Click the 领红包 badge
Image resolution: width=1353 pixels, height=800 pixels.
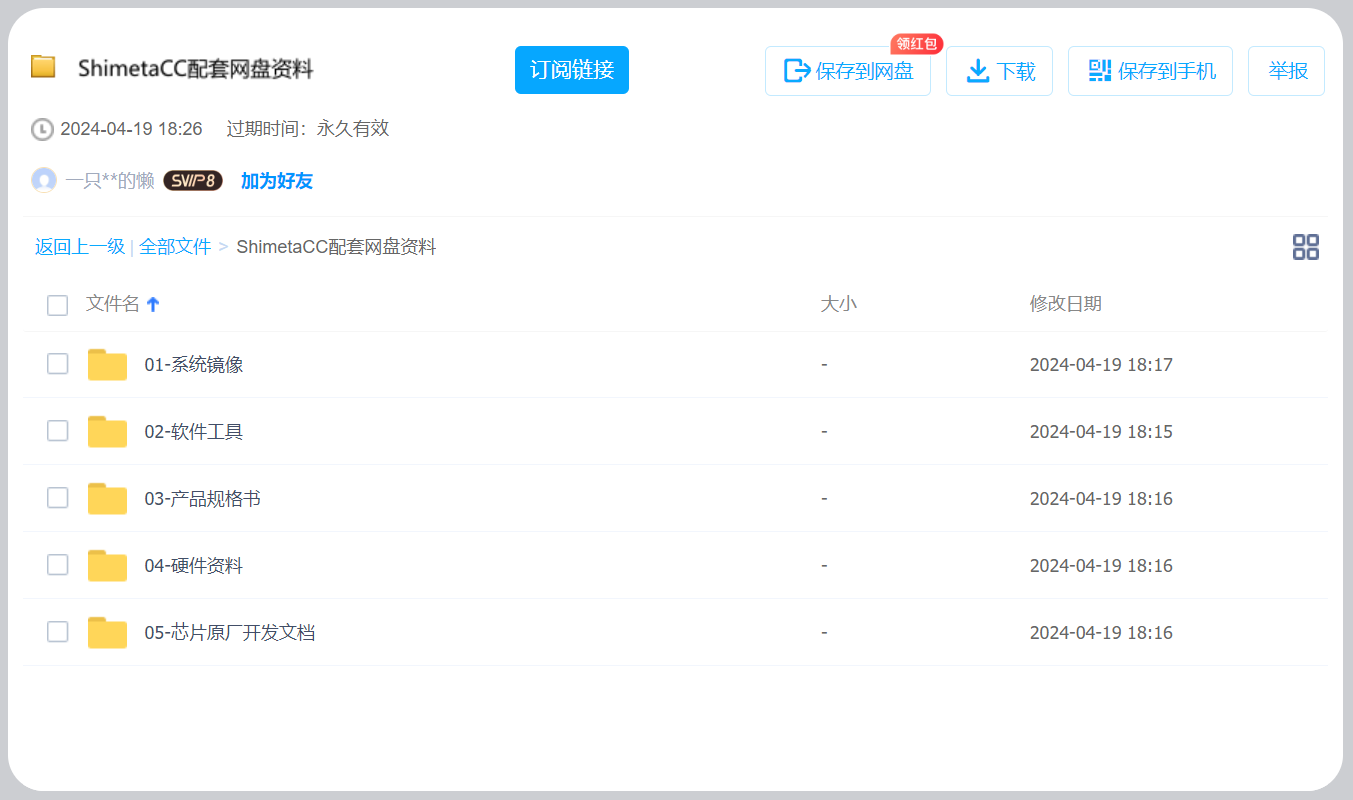pos(917,44)
